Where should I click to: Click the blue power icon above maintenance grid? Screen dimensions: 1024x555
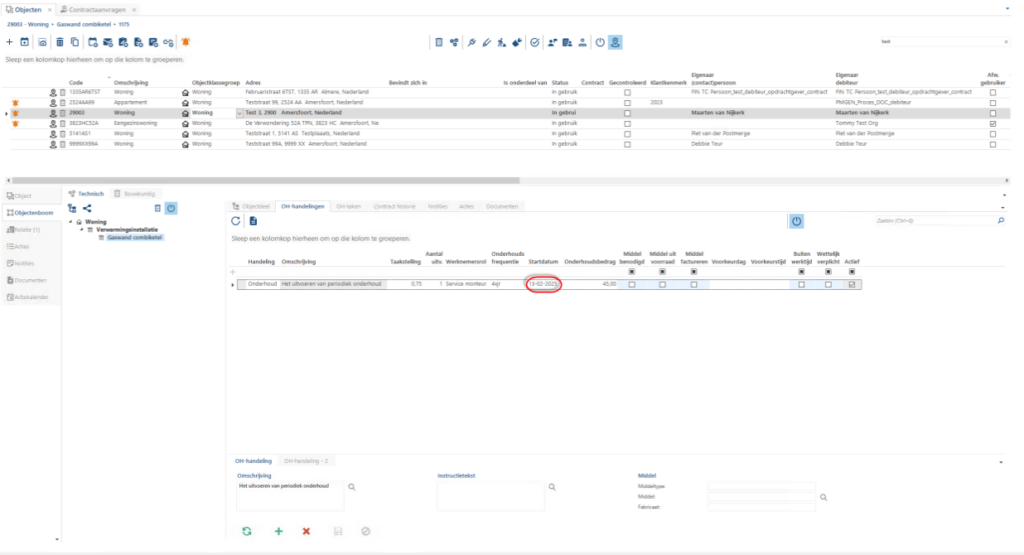[796, 221]
